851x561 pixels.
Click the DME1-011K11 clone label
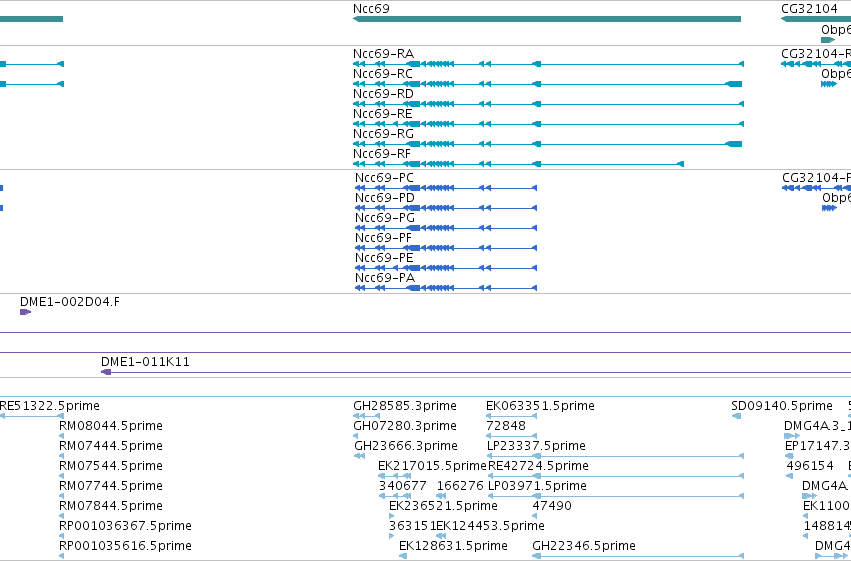pos(145,362)
